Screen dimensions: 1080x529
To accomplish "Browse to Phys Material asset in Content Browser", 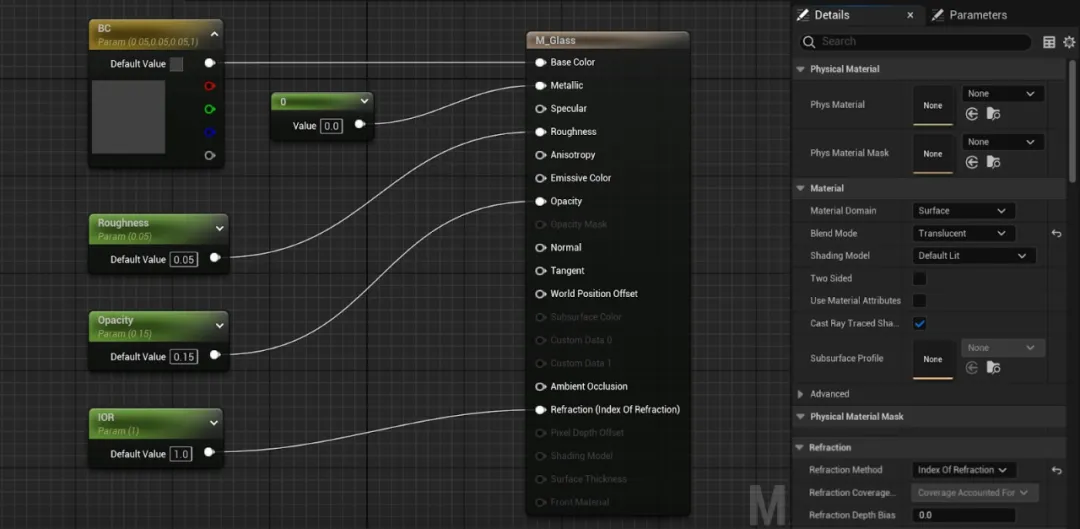I will pos(993,114).
